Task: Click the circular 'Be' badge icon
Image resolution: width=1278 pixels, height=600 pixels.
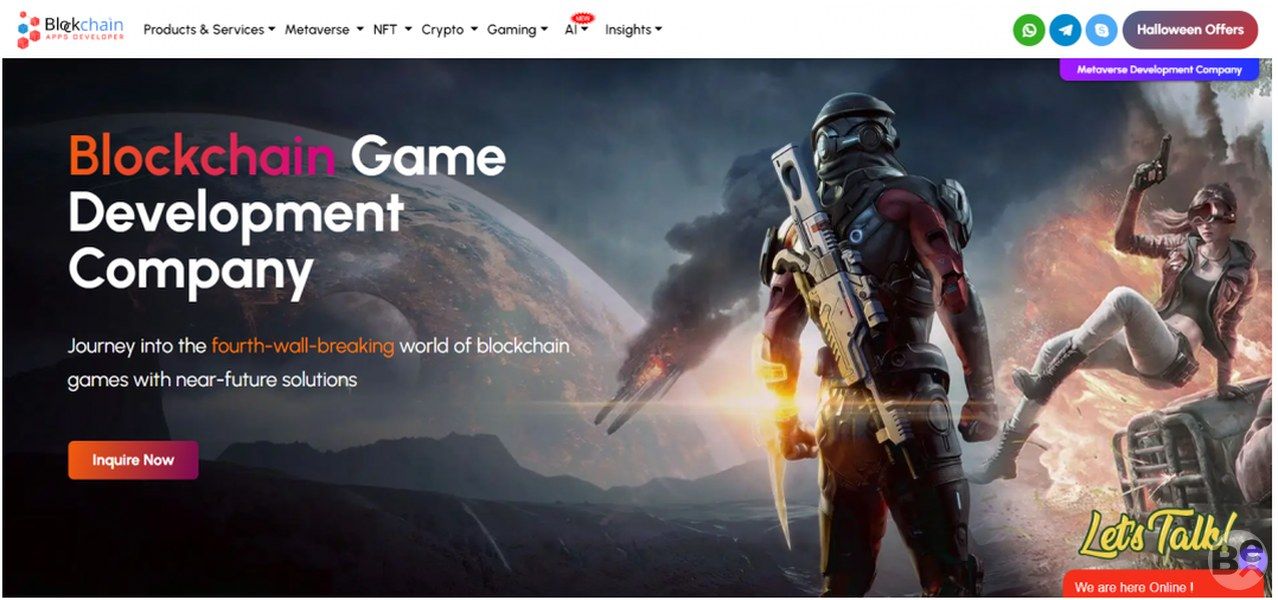Action: tap(1238, 559)
